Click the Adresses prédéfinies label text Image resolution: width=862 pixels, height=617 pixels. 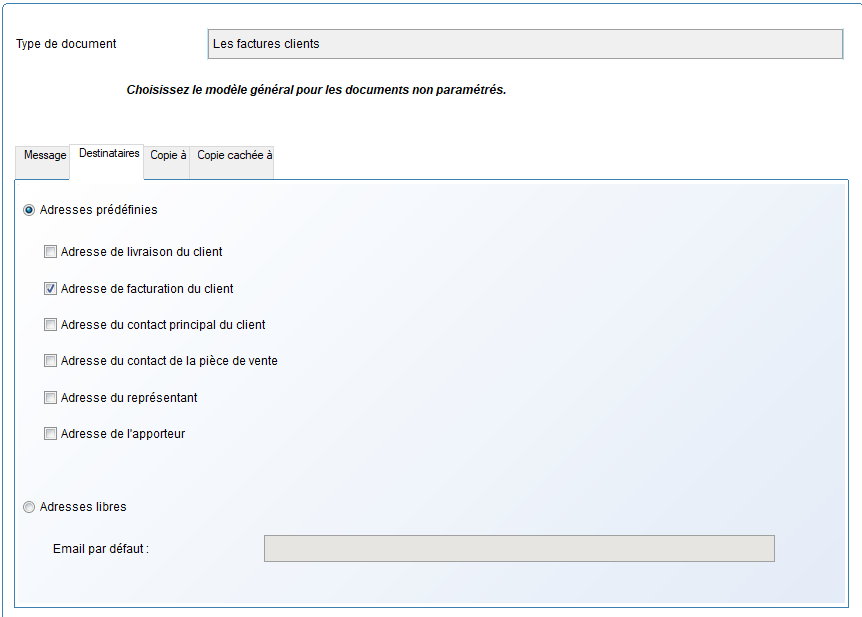(x=98, y=210)
